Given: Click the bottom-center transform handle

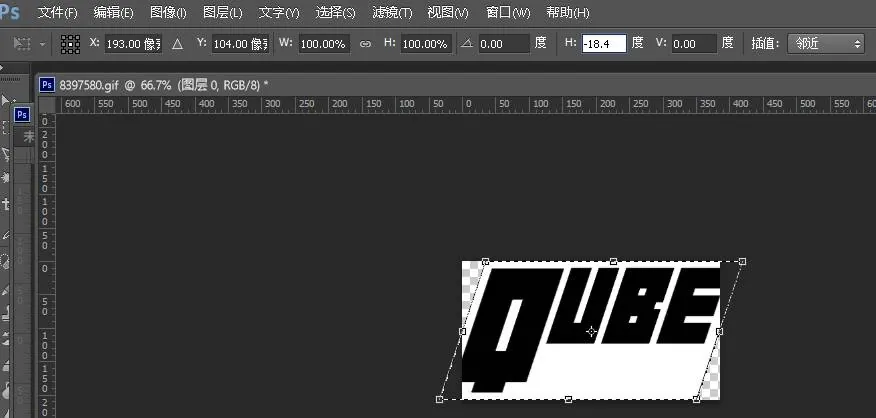Looking at the screenshot, I should 568,399.
